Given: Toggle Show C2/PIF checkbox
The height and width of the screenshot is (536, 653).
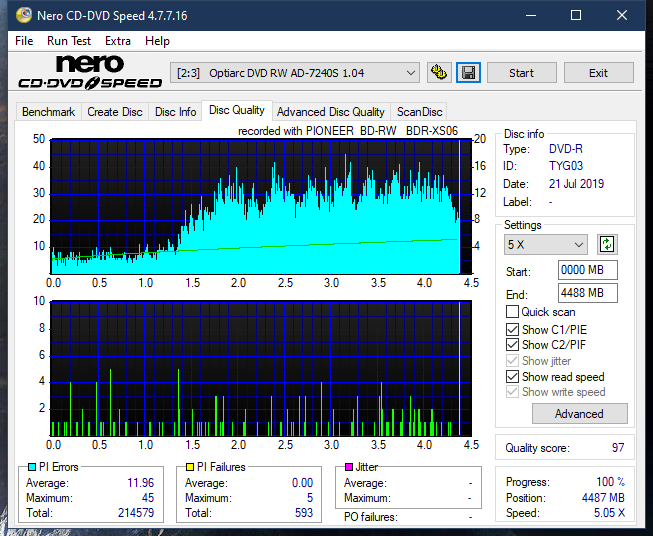Looking at the screenshot, I should pos(512,345).
